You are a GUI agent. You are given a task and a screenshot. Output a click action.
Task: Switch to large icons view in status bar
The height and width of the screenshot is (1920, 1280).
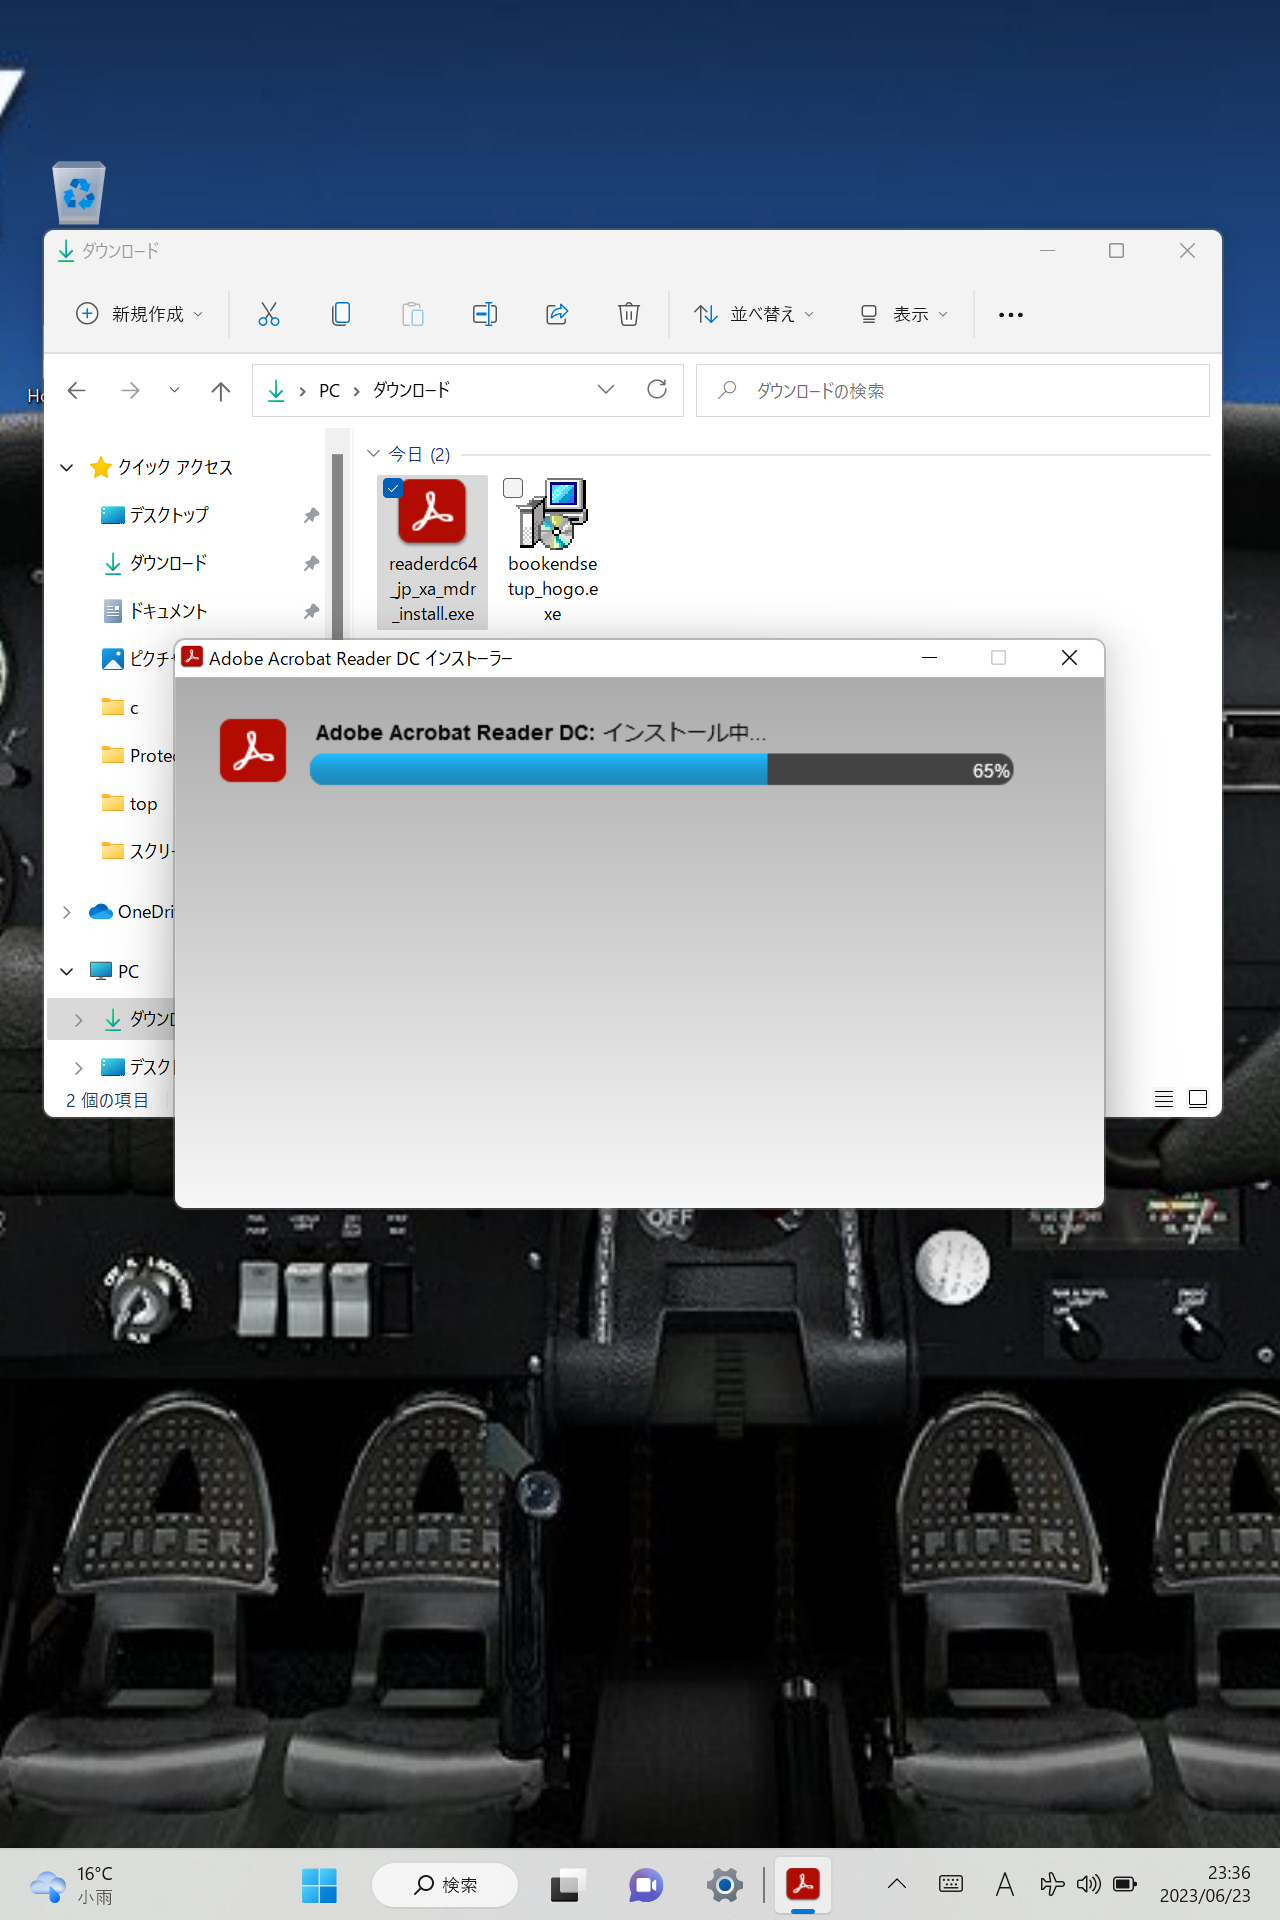click(x=1198, y=1099)
